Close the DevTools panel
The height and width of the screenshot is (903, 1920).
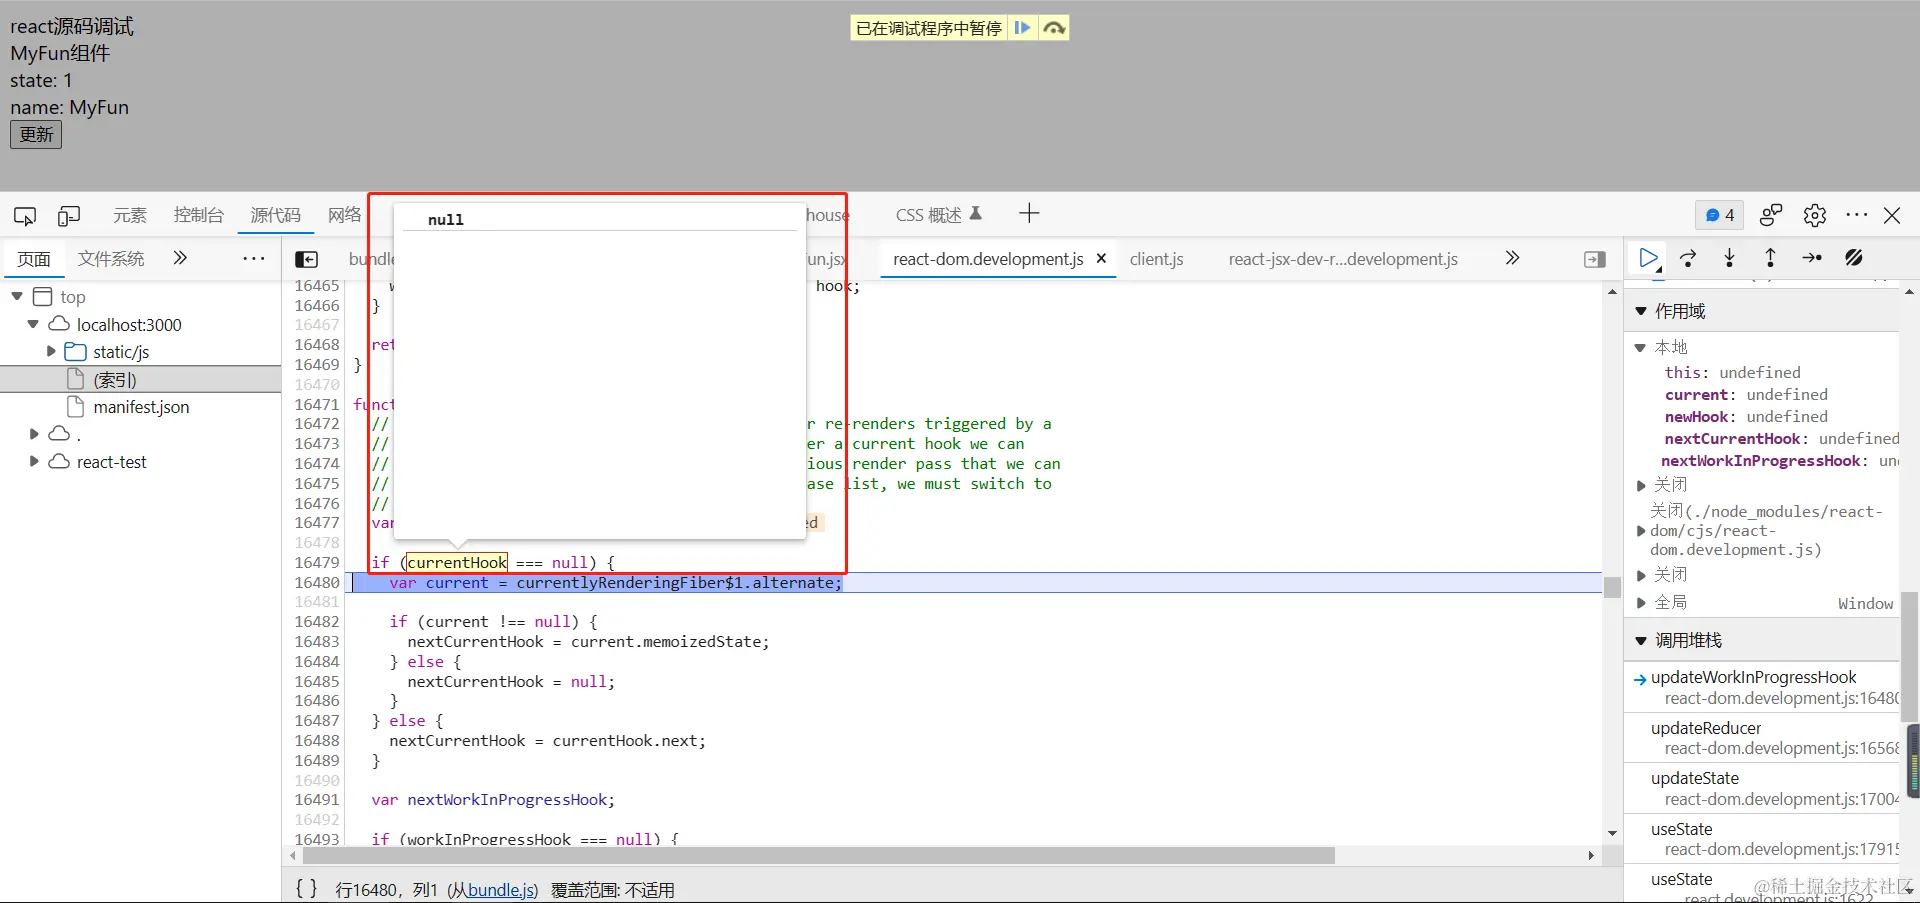point(1892,215)
